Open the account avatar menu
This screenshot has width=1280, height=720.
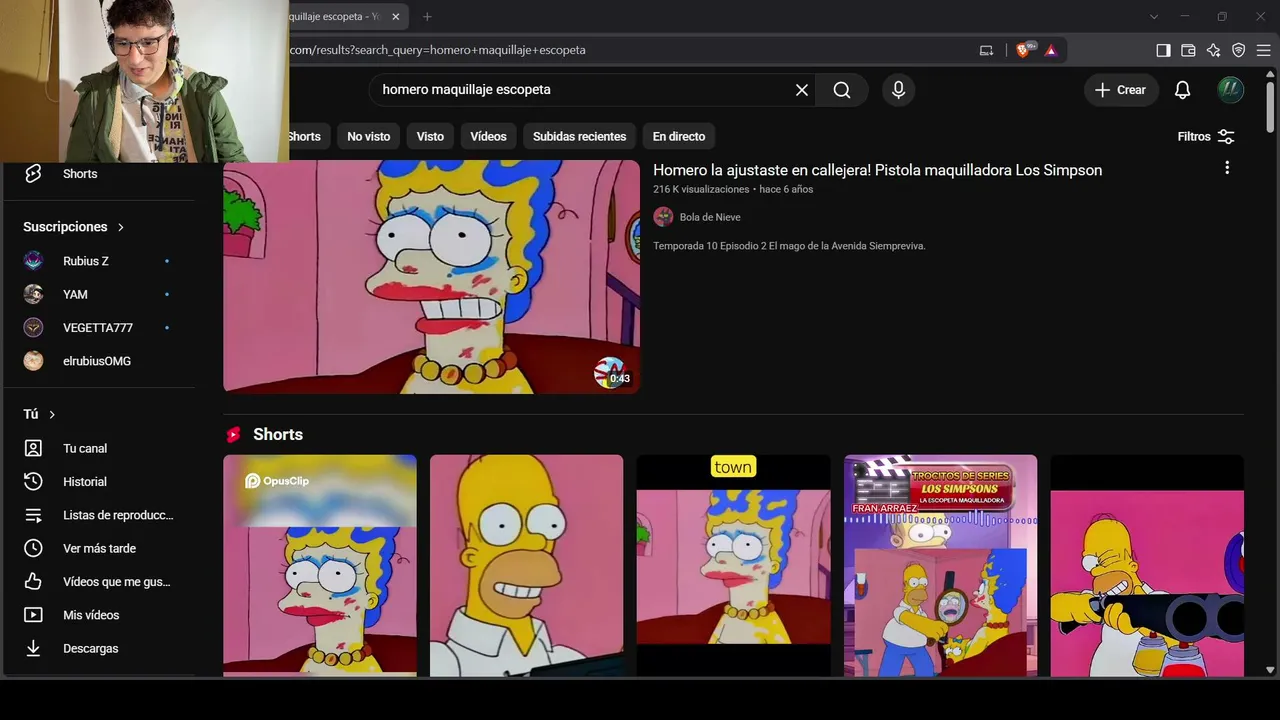pyautogui.click(x=1230, y=90)
